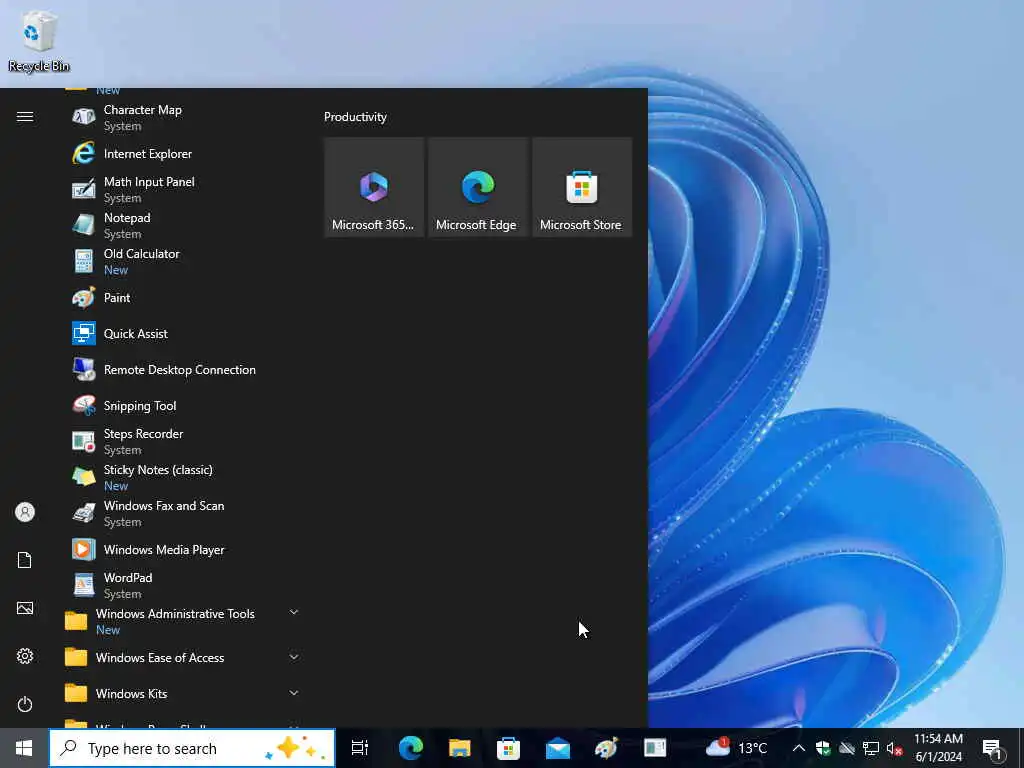1024x768 pixels.
Task: Open the Microsoft Store tile
Action: [582, 187]
